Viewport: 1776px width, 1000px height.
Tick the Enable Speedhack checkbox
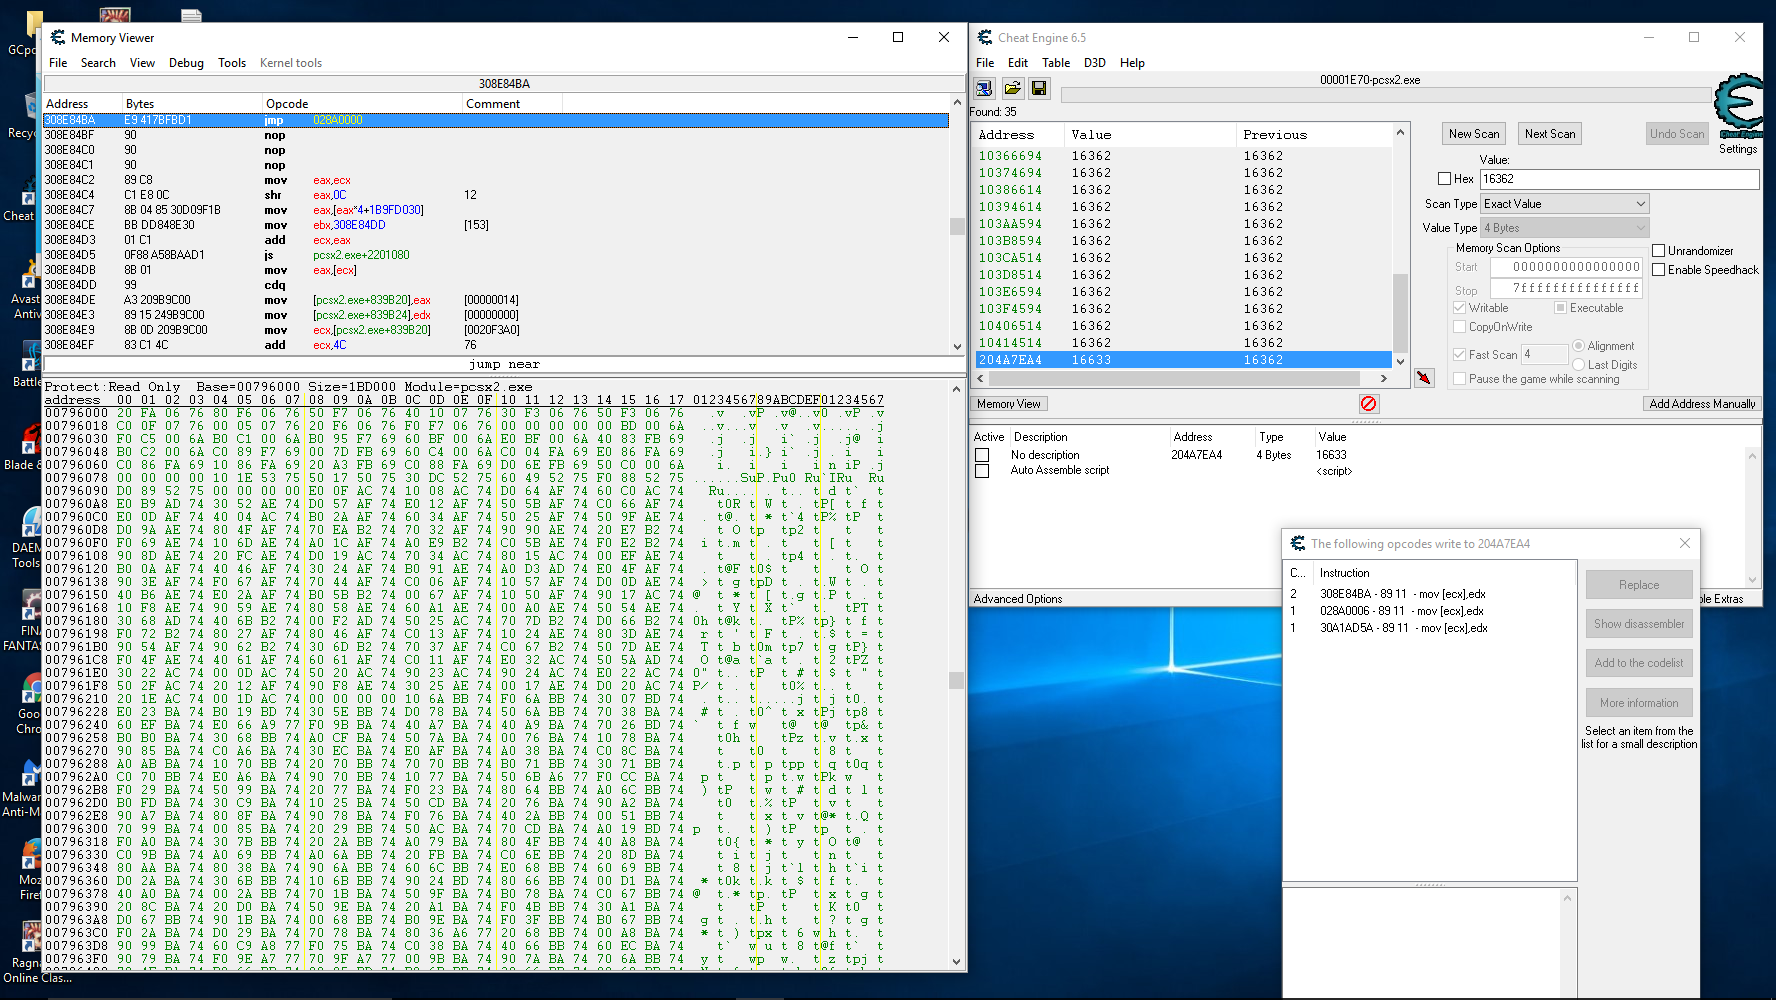tap(1659, 270)
